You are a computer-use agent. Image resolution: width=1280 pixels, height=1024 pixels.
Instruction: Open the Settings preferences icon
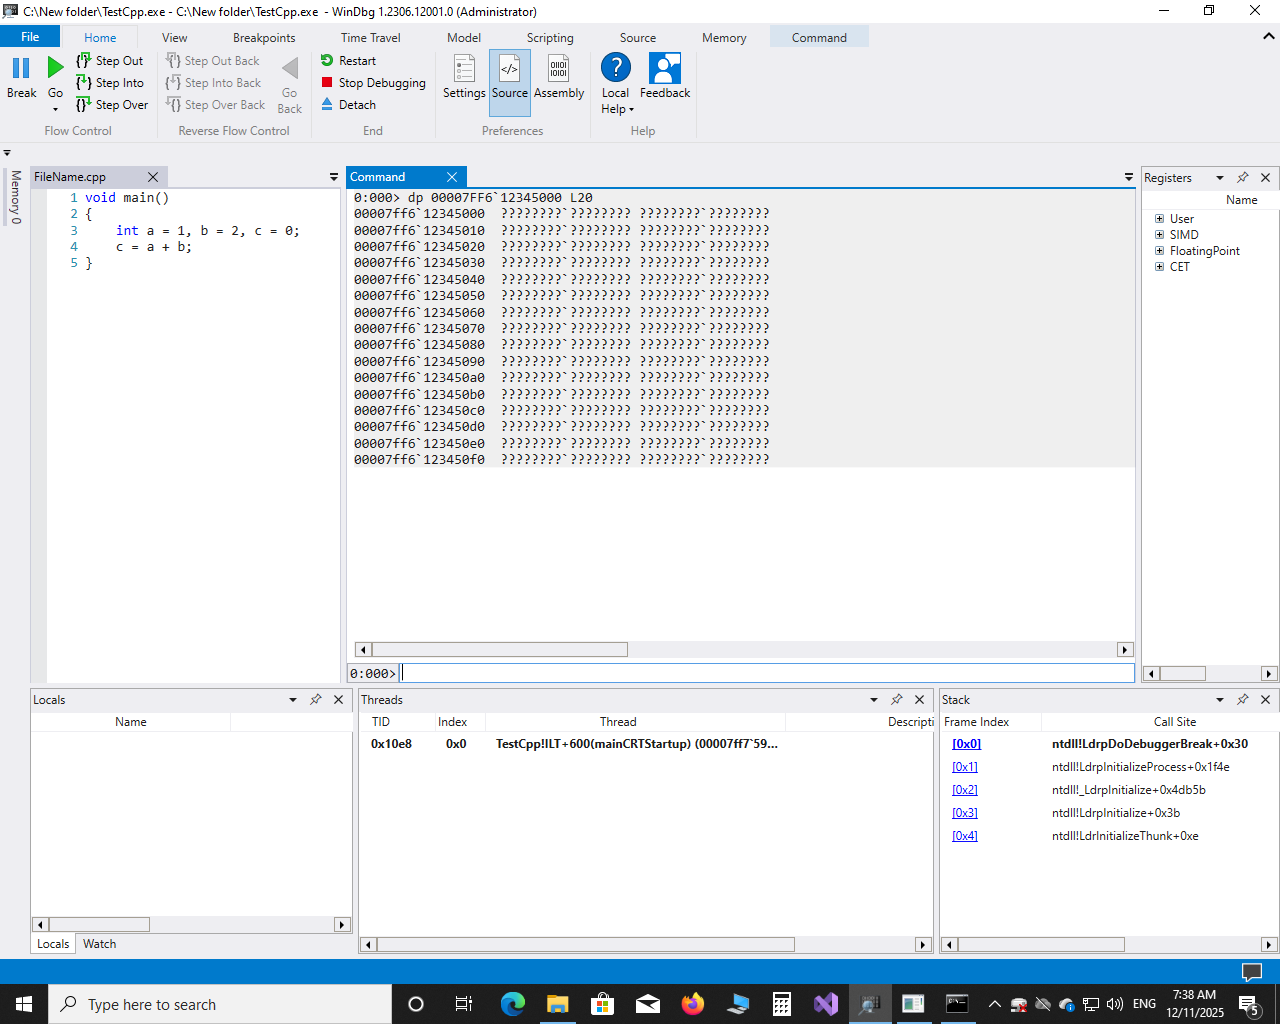click(x=464, y=70)
